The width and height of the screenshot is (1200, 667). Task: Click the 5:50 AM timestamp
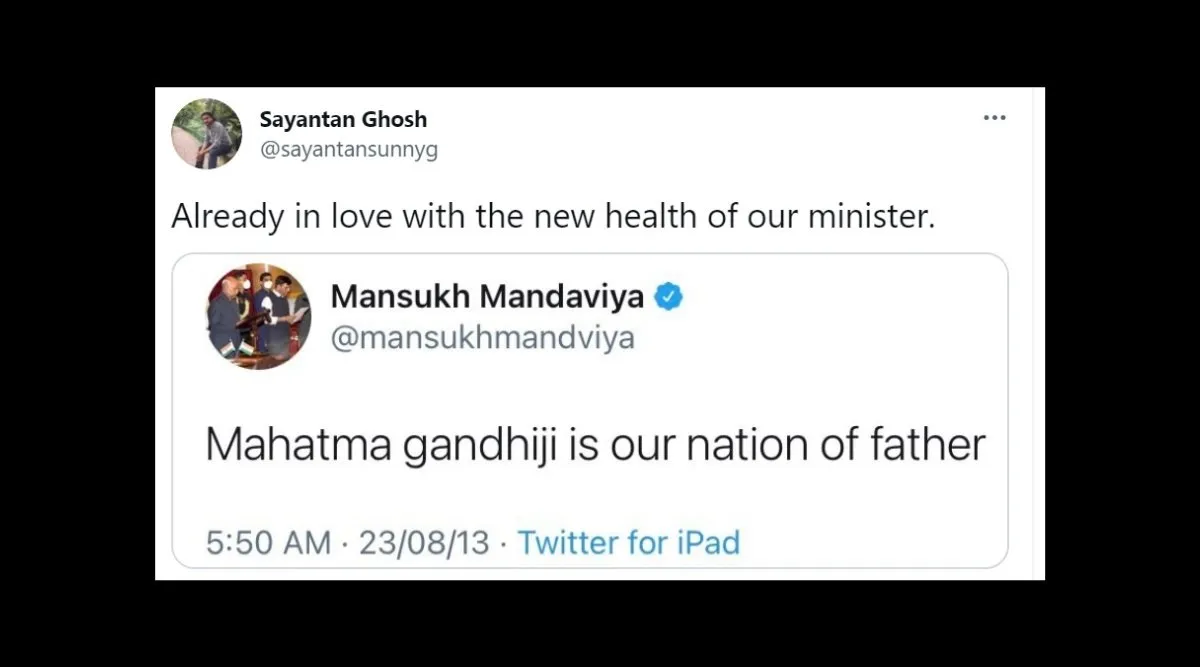pyautogui.click(x=268, y=543)
